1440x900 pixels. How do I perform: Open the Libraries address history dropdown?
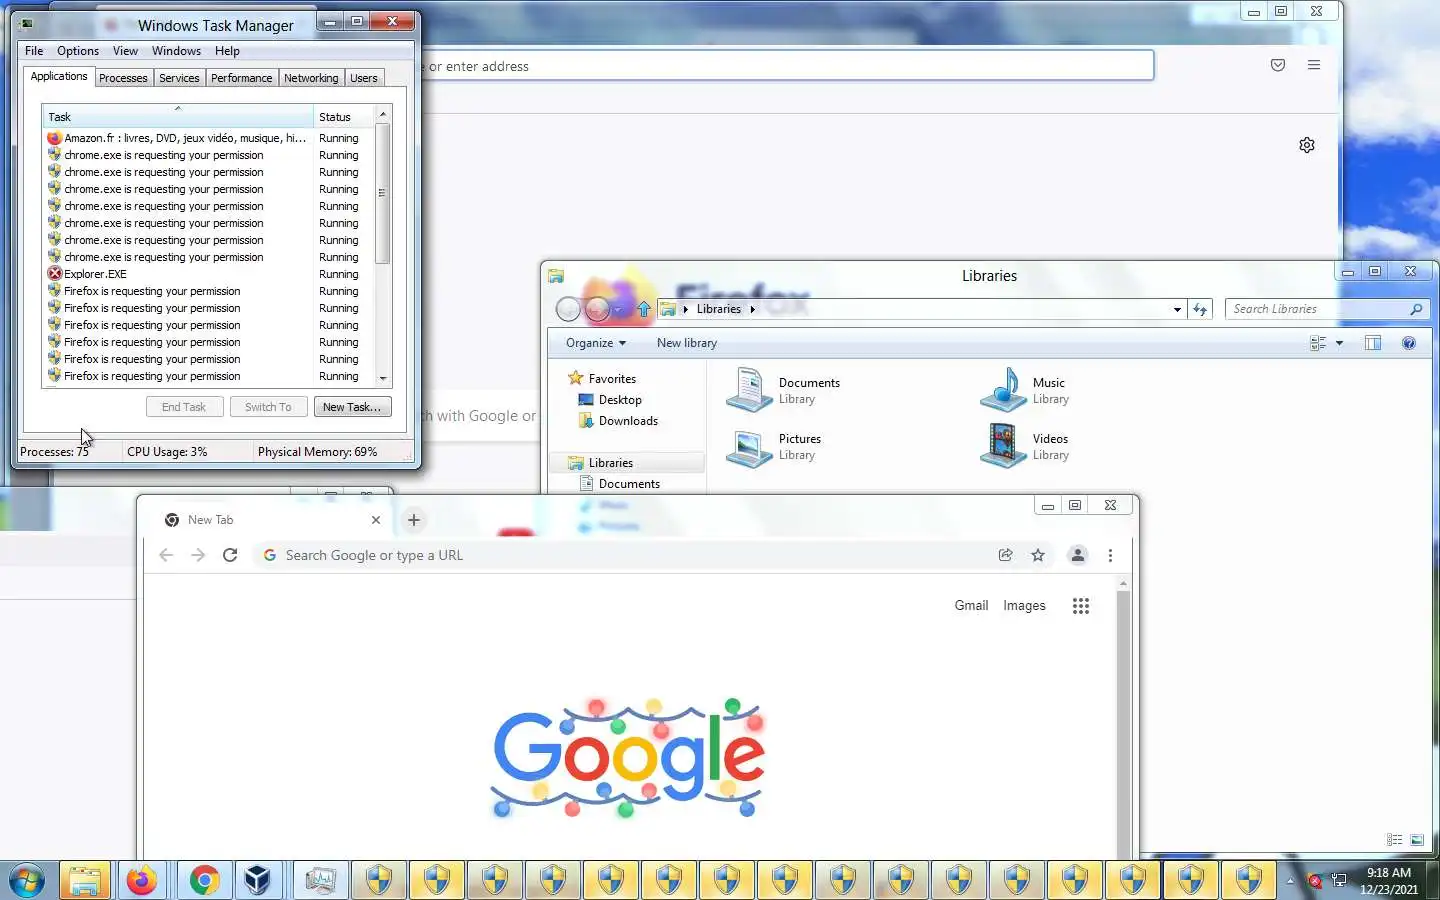pos(1177,309)
